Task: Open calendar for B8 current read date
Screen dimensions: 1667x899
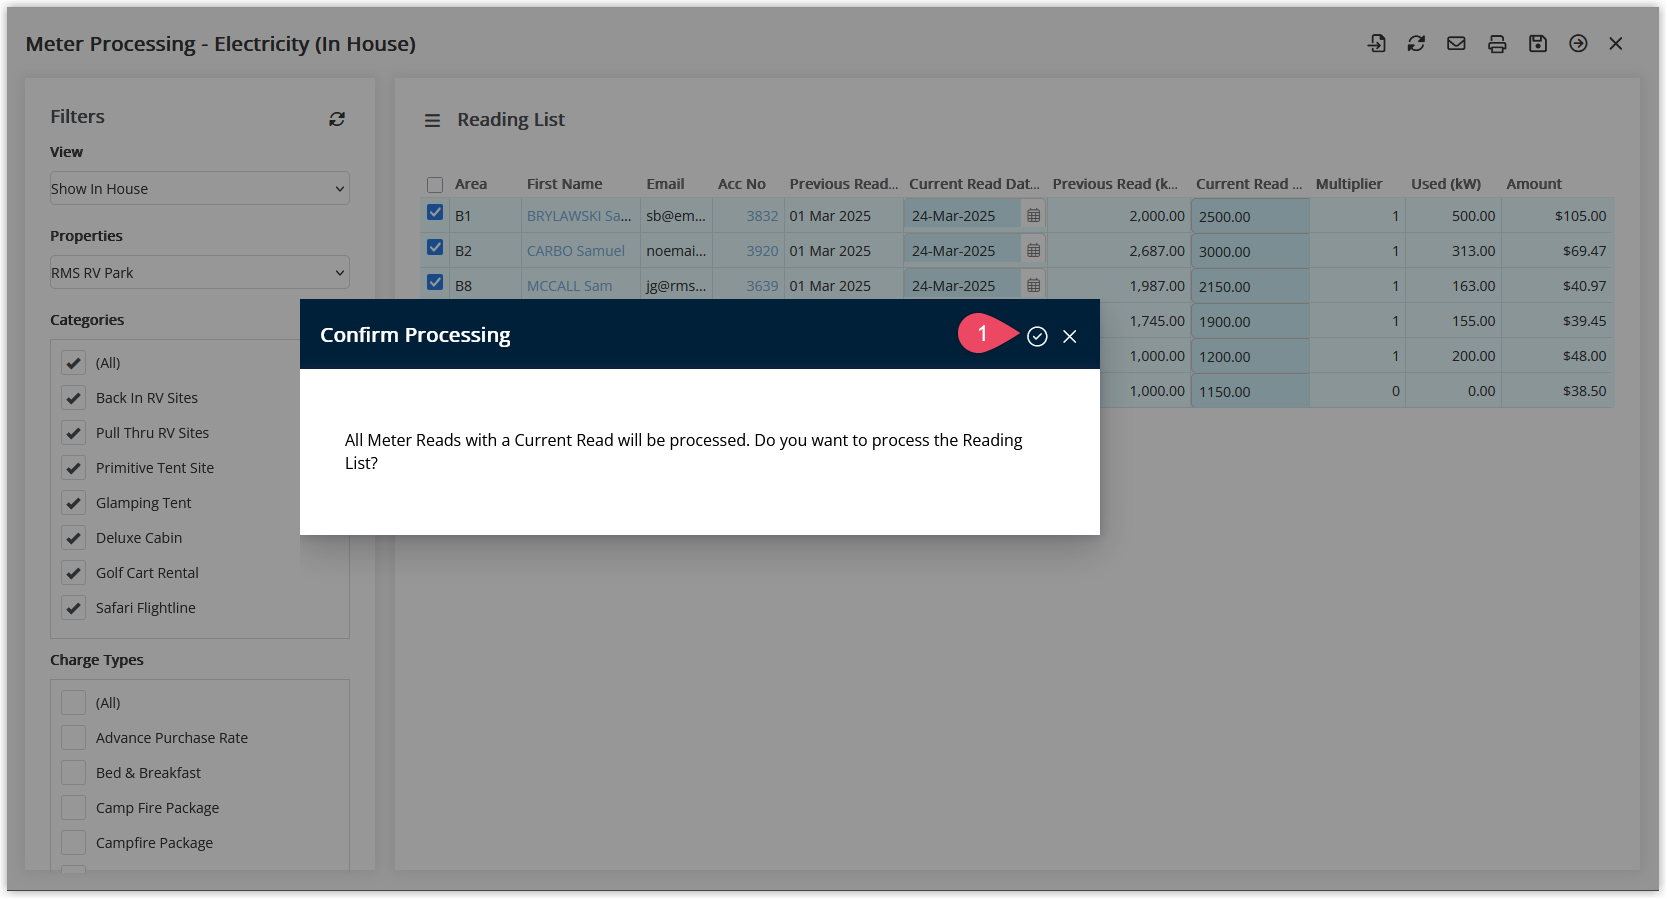Action: [1034, 285]
